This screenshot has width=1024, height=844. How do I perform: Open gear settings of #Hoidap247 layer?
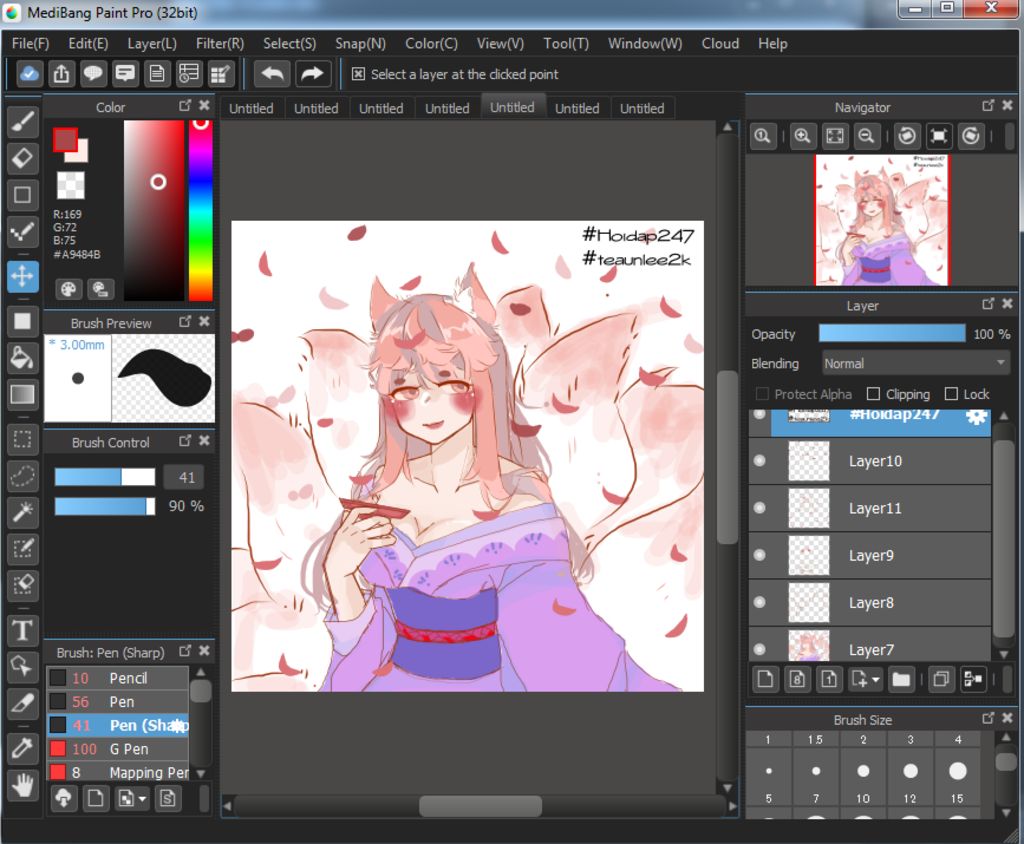pos(976,417)
